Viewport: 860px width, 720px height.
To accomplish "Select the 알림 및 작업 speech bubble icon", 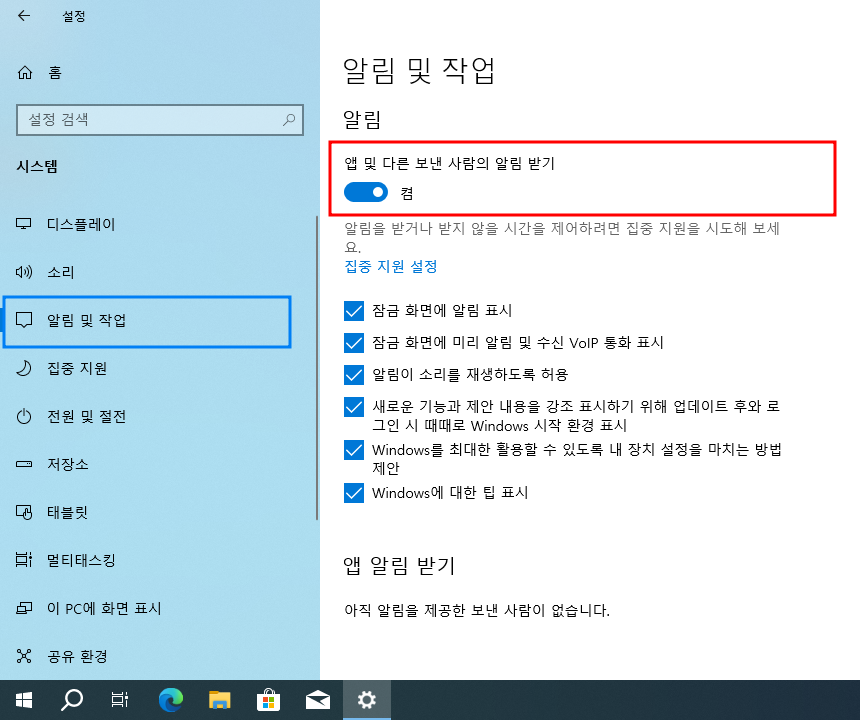I will point(24,320).
